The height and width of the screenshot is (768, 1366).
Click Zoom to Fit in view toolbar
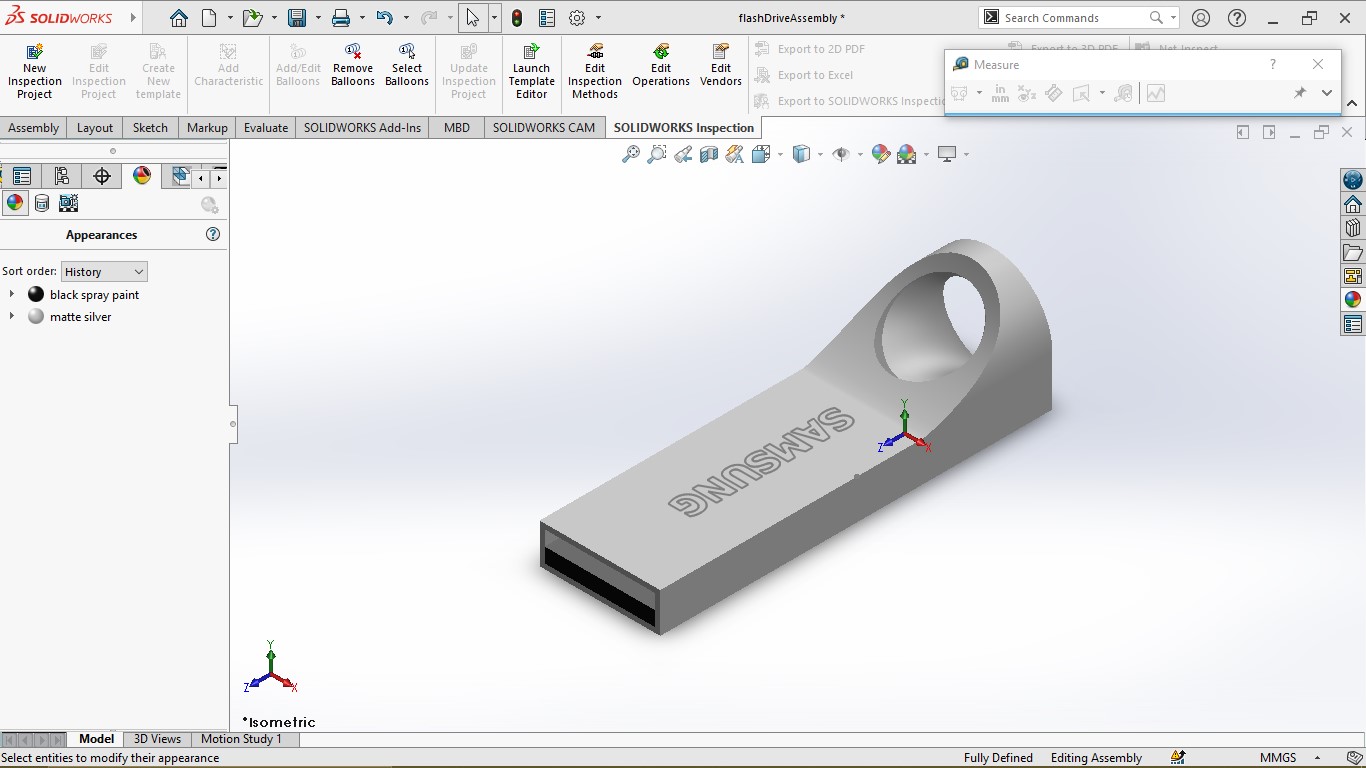tap(631, 154)
